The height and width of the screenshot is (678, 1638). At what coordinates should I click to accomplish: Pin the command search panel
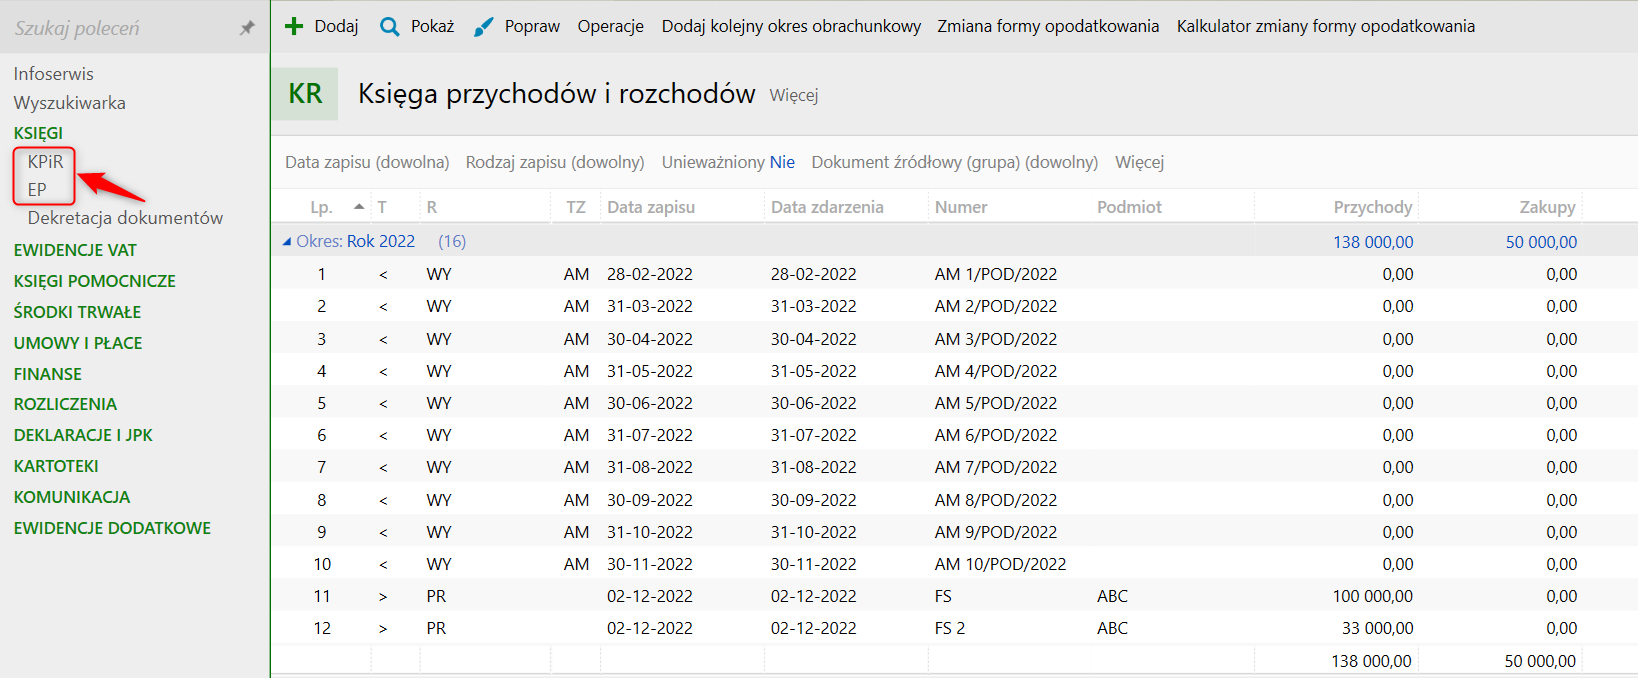[x=247, y=28]
